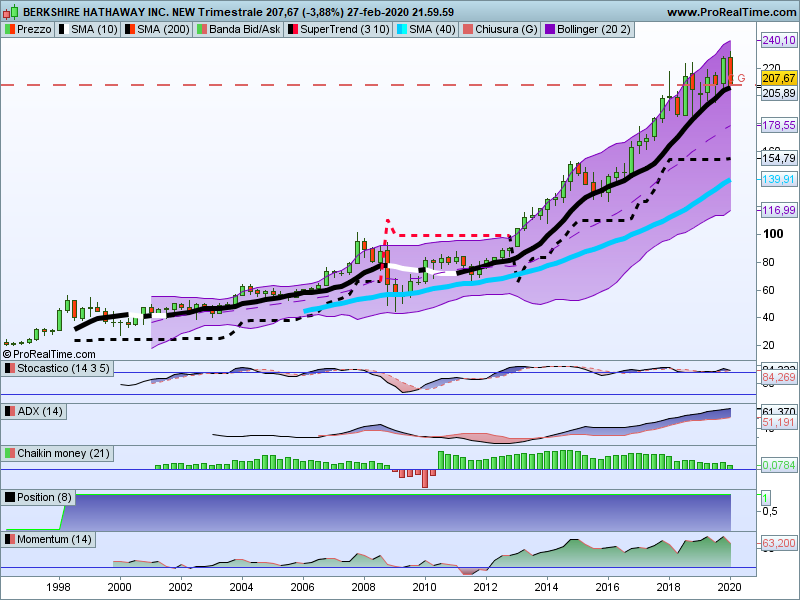Viewport: 800px width, 600px height.
Task: Open the Chaikin money (21) panel label
Action: (63, 453)
